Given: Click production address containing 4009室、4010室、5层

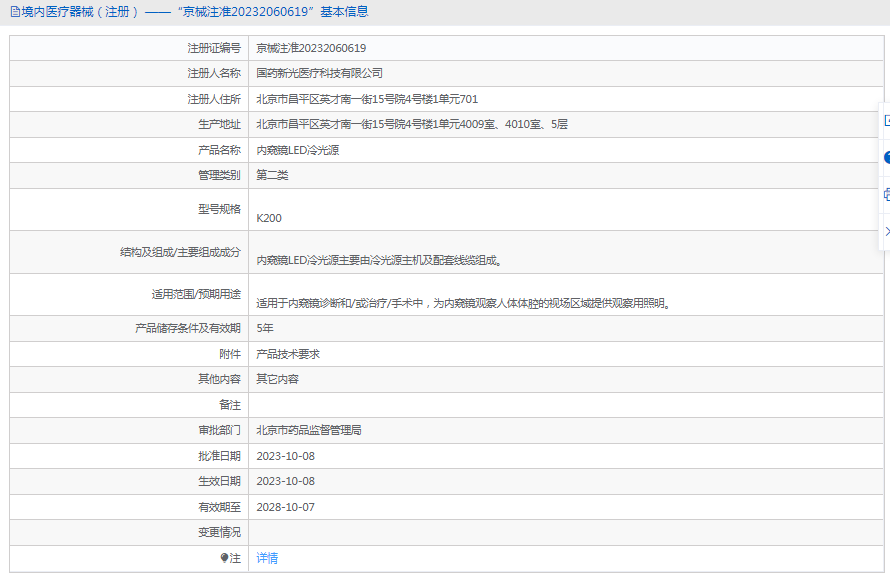Looking at the screenshot, I should (x=412, y=124).
